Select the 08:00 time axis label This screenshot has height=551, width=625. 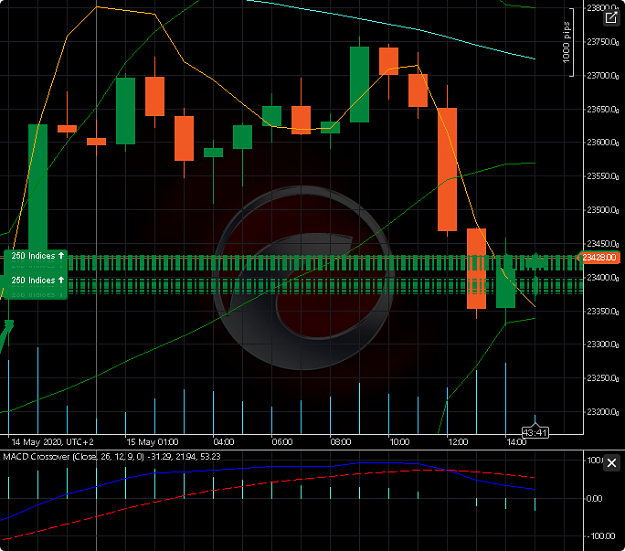pyautogui.click(x=341, y=442)
